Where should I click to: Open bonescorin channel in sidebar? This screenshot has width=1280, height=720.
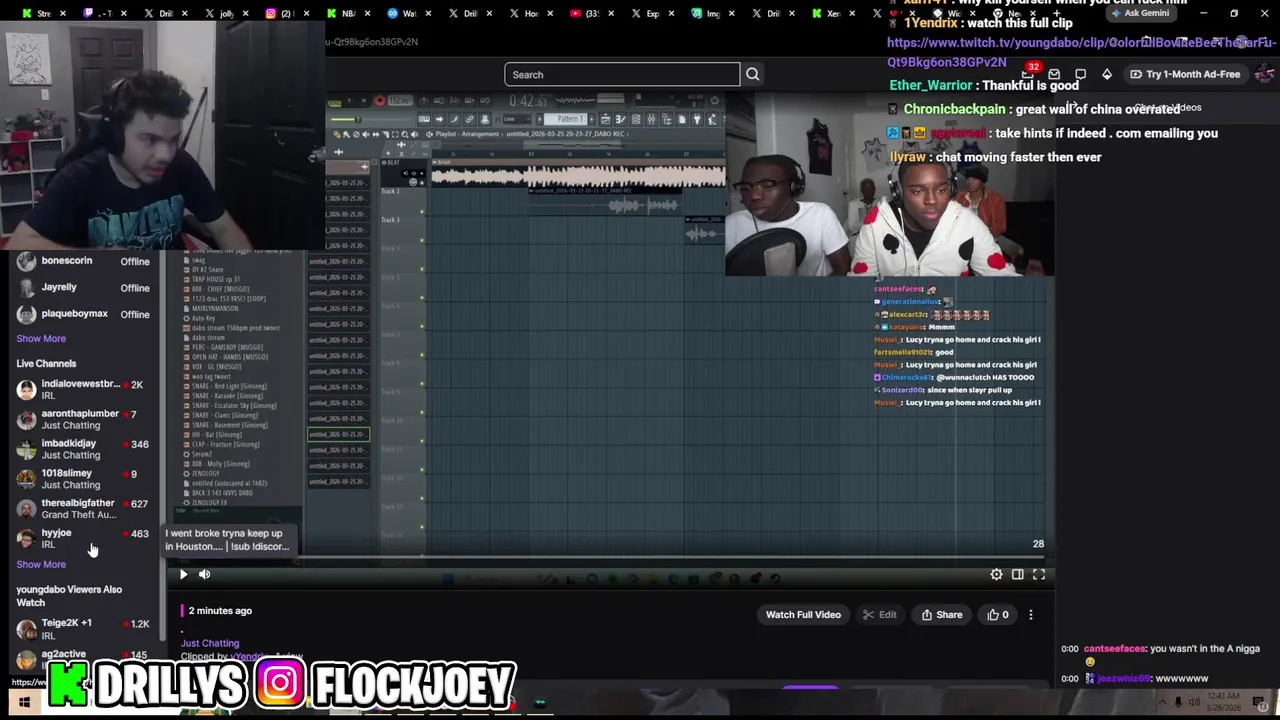coord(83,261)
